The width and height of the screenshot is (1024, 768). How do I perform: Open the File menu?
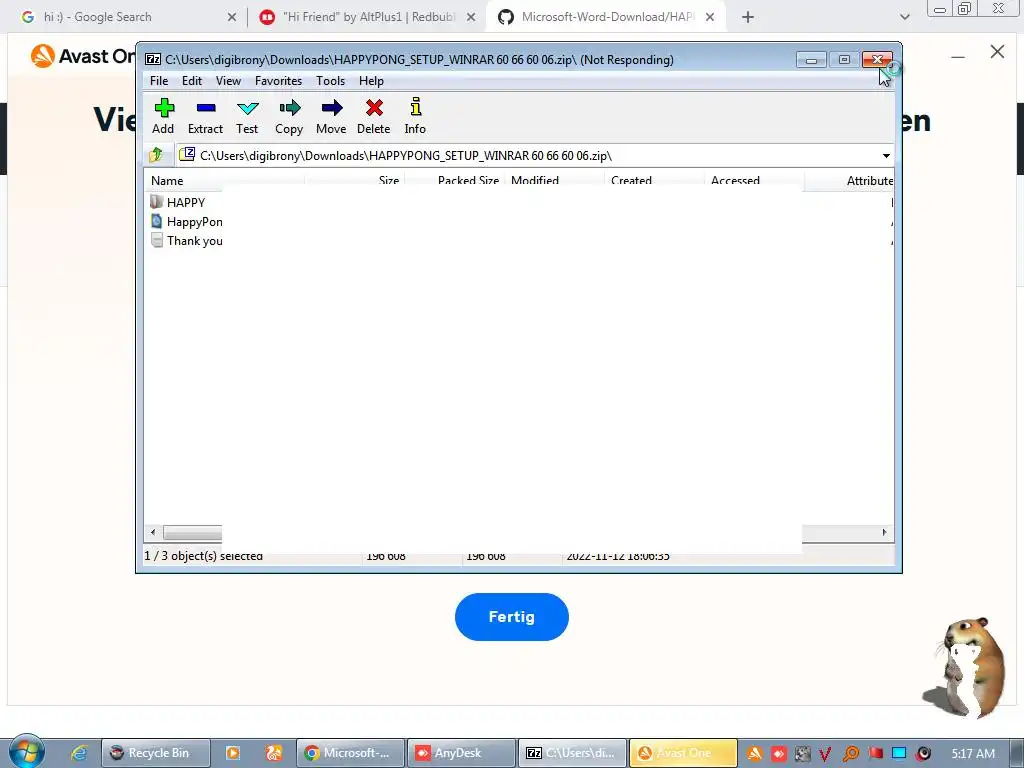159,80
